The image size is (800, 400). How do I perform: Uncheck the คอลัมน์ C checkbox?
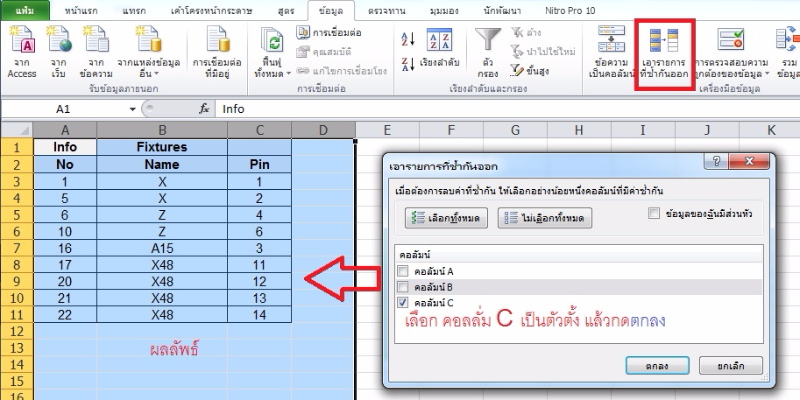click(403, 303)
